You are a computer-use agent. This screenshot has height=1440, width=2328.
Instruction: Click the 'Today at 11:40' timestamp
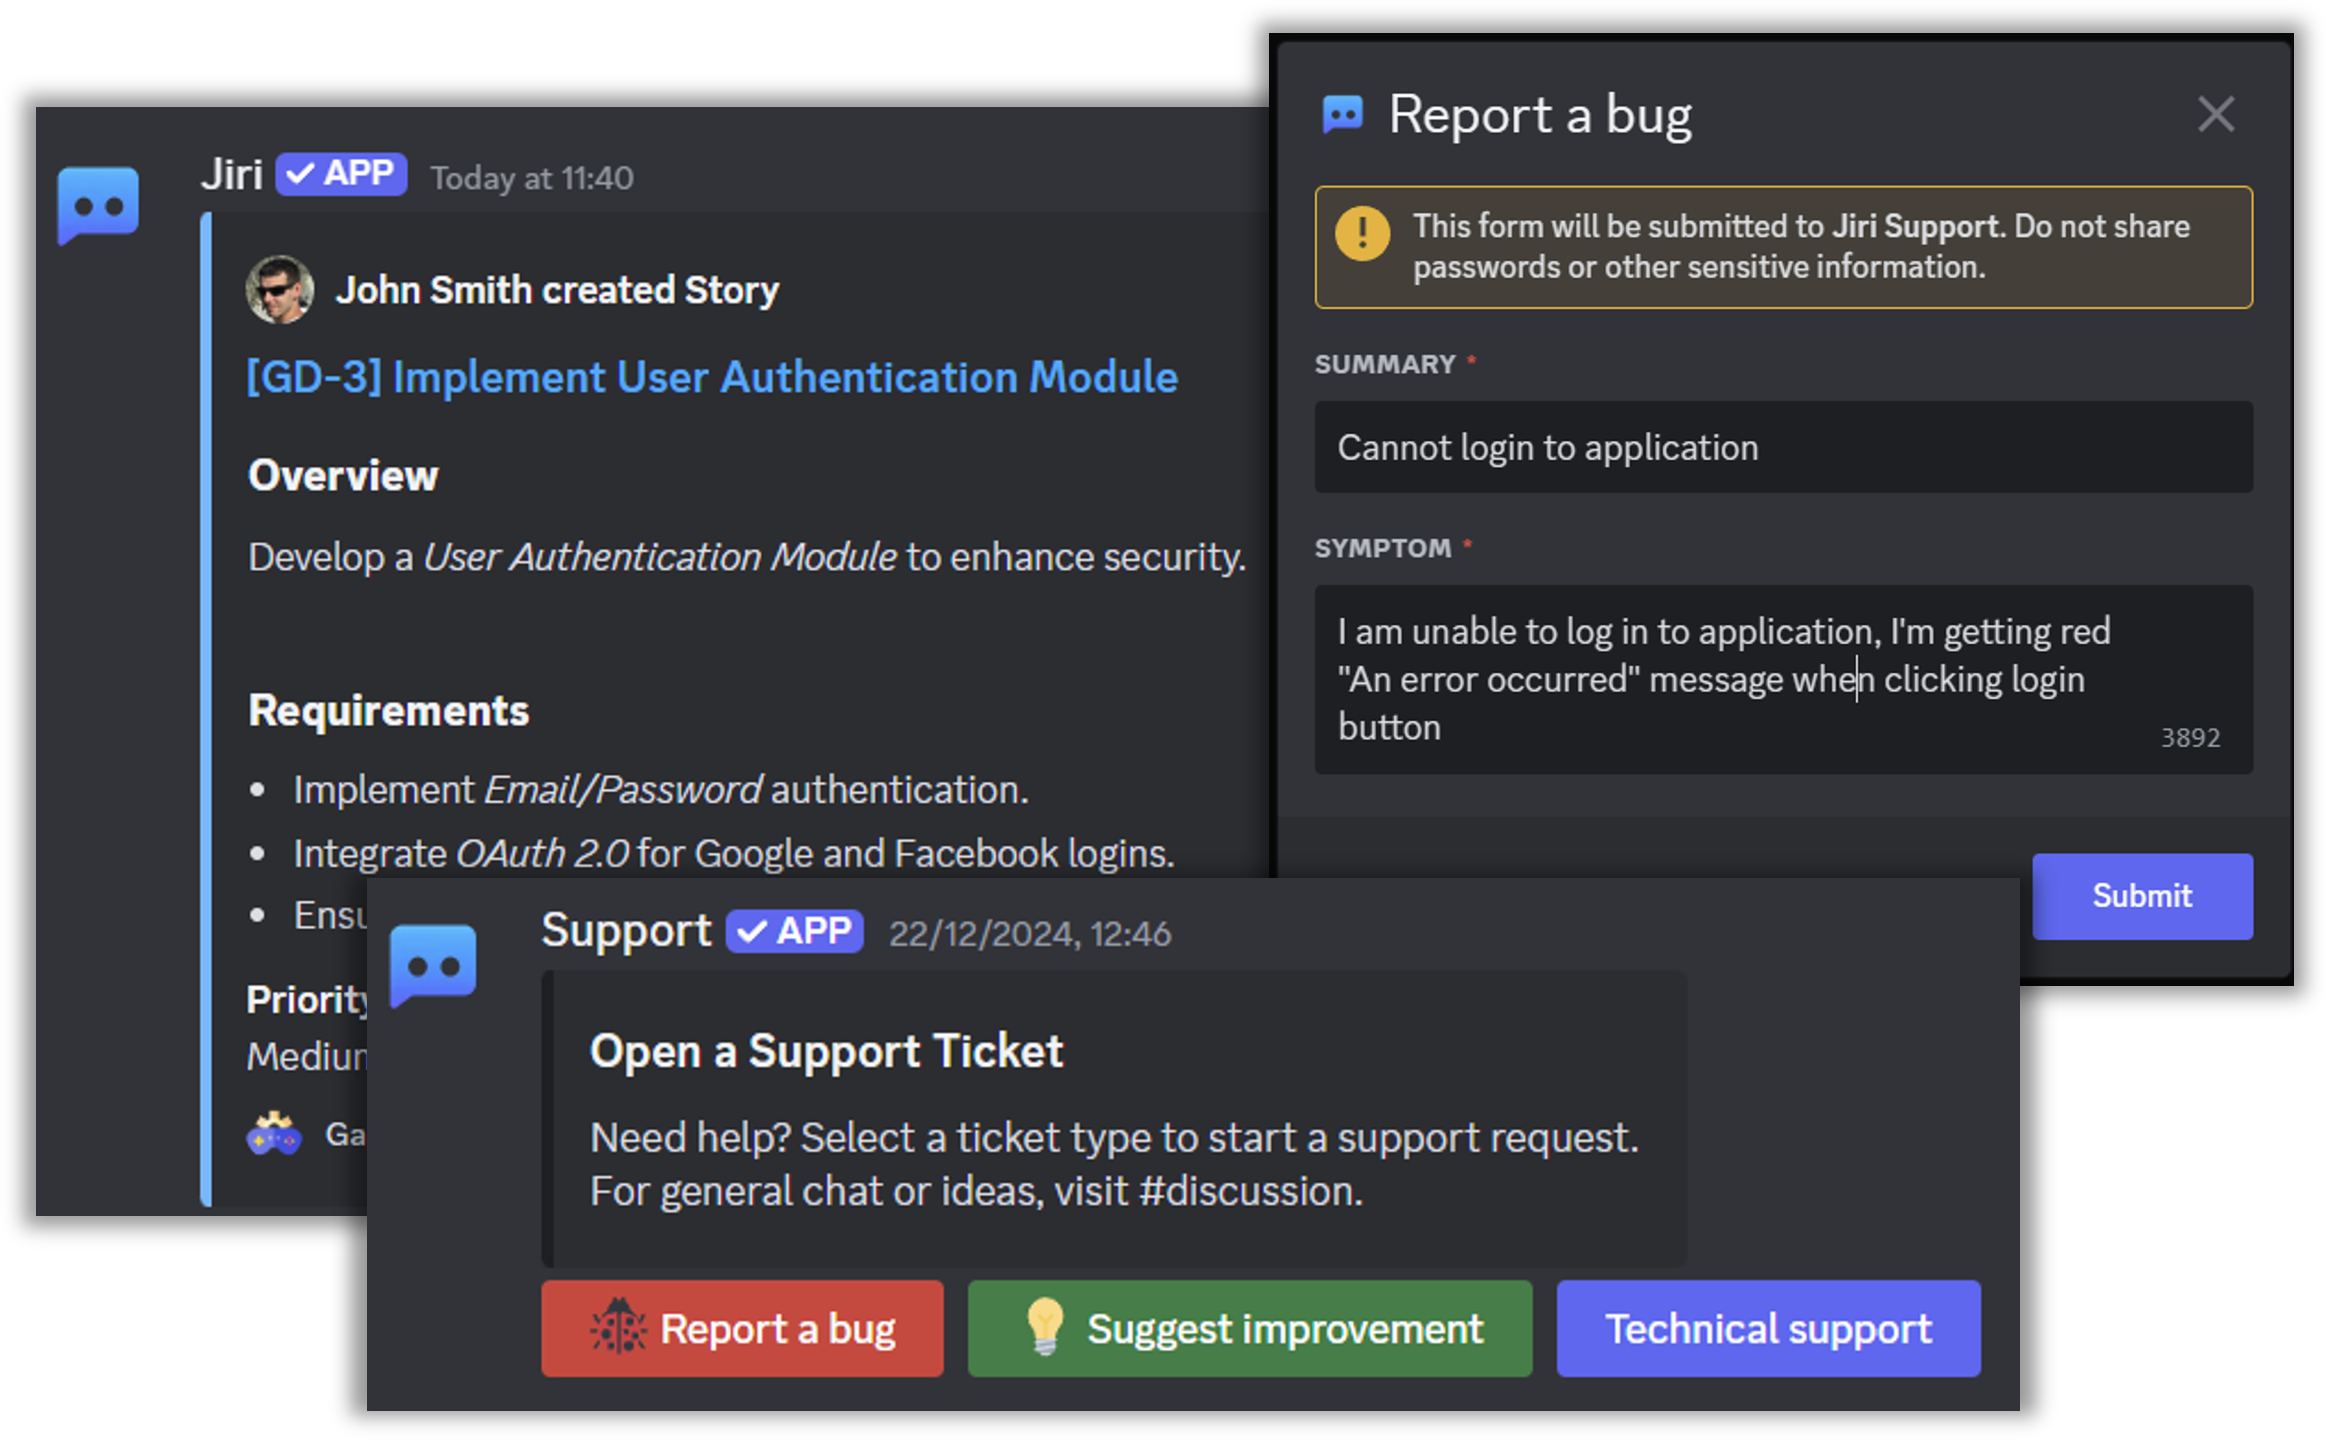click(532, 178)
